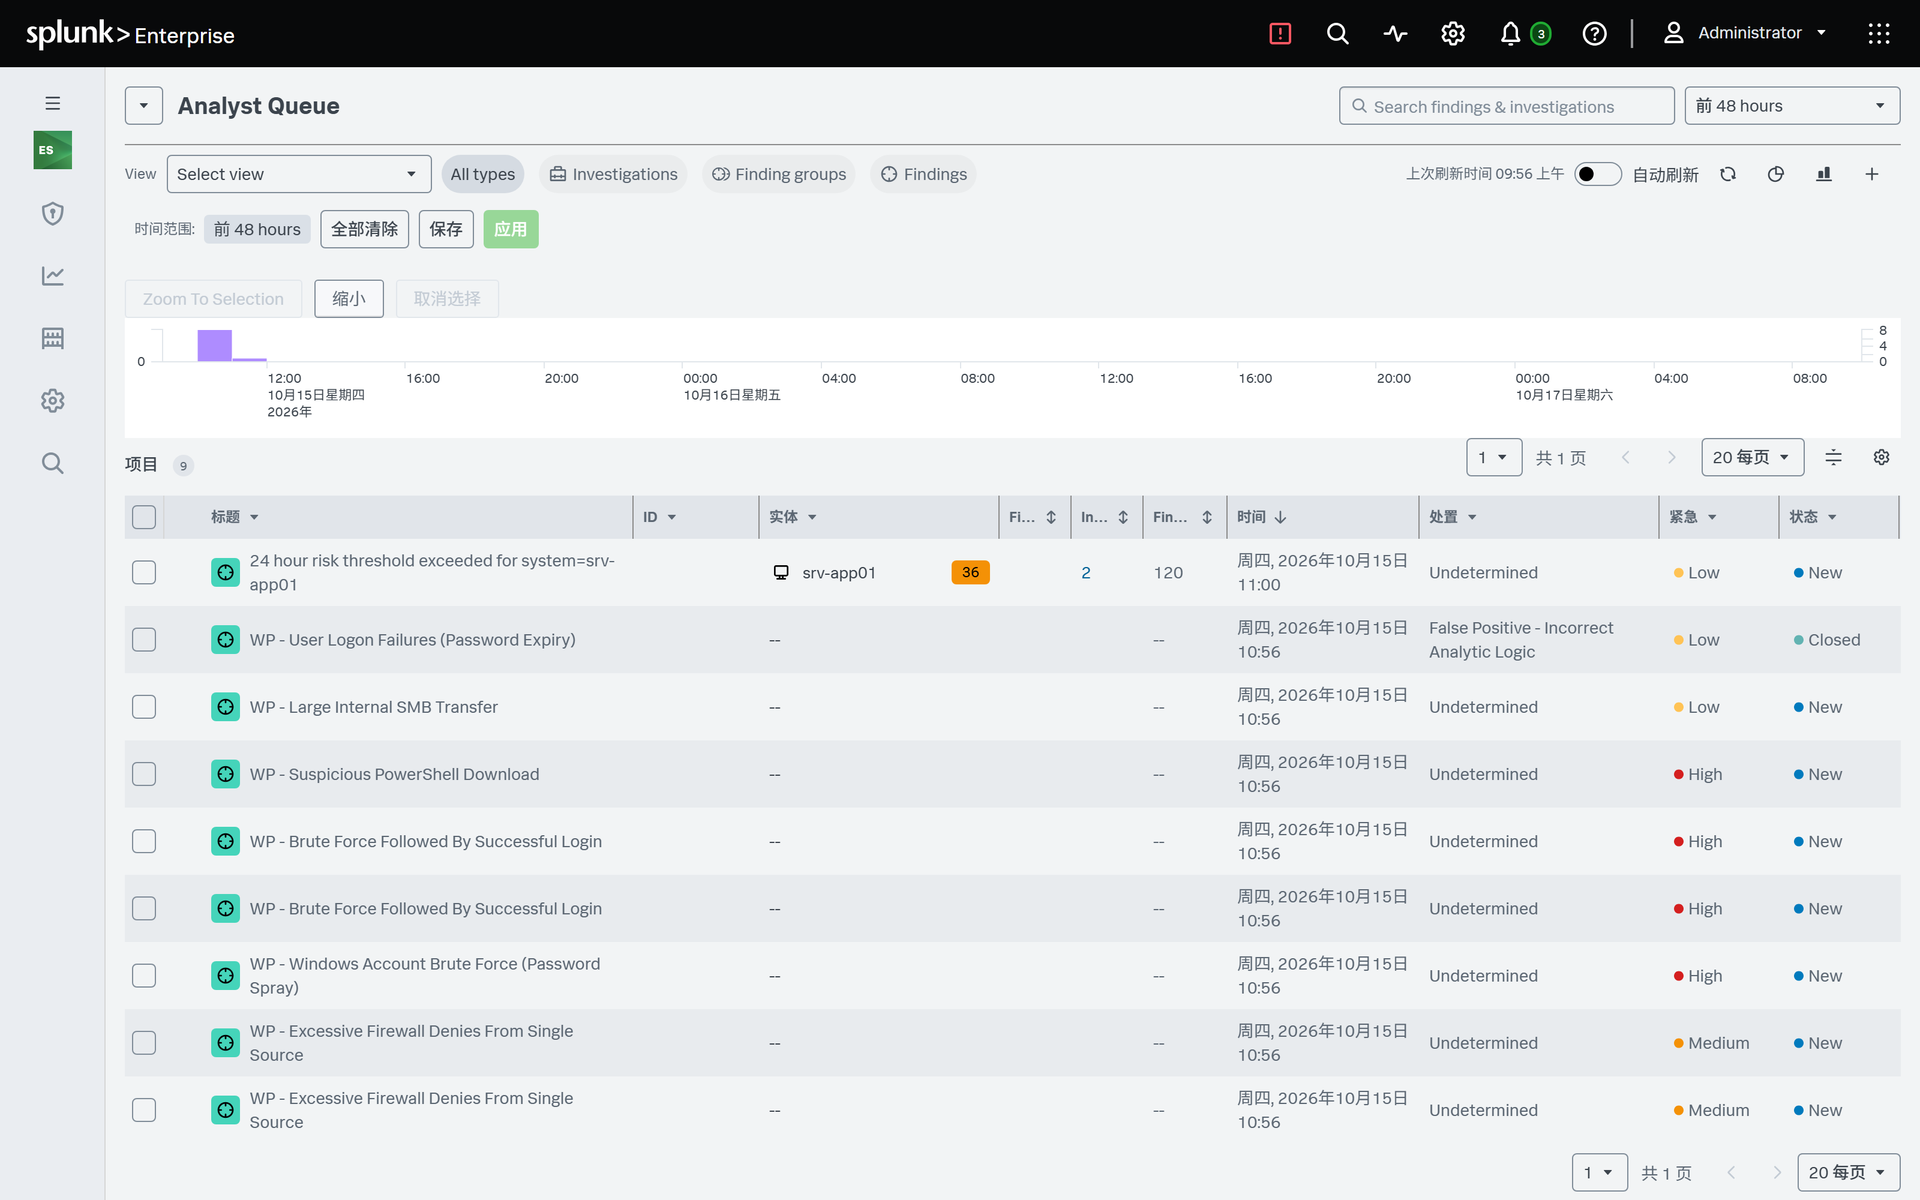Click the 保存 save button
The width and height of the screenshot is (1920, 1200).
point(446,229)
